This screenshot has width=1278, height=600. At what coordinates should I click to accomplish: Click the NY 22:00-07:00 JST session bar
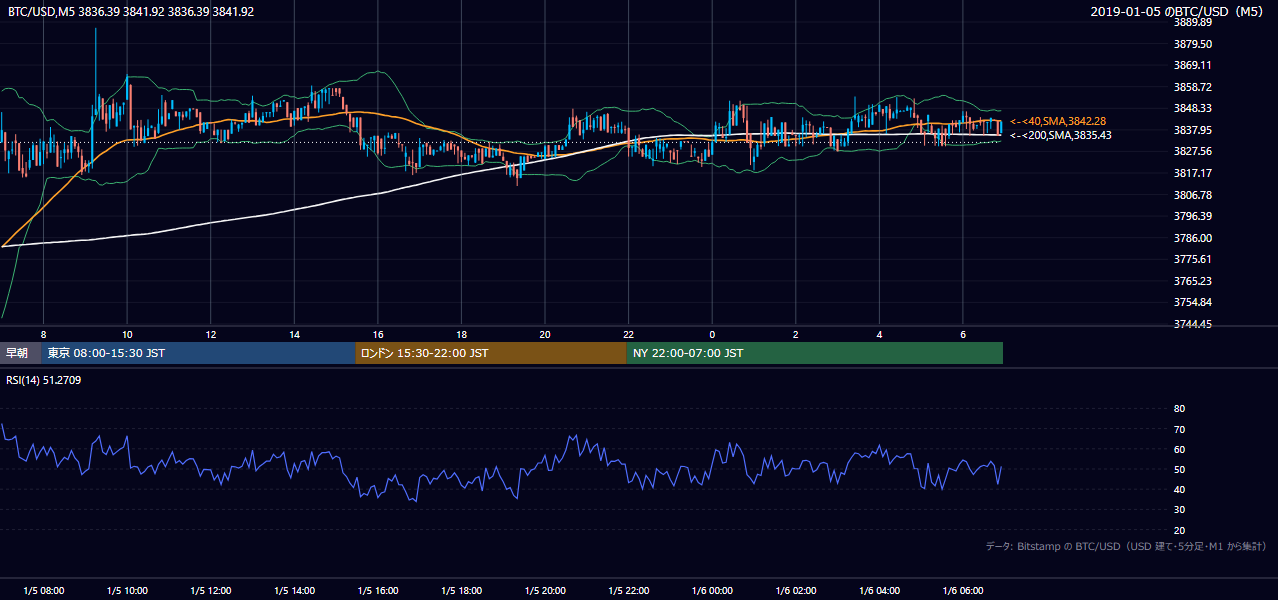tap(815, 353)
